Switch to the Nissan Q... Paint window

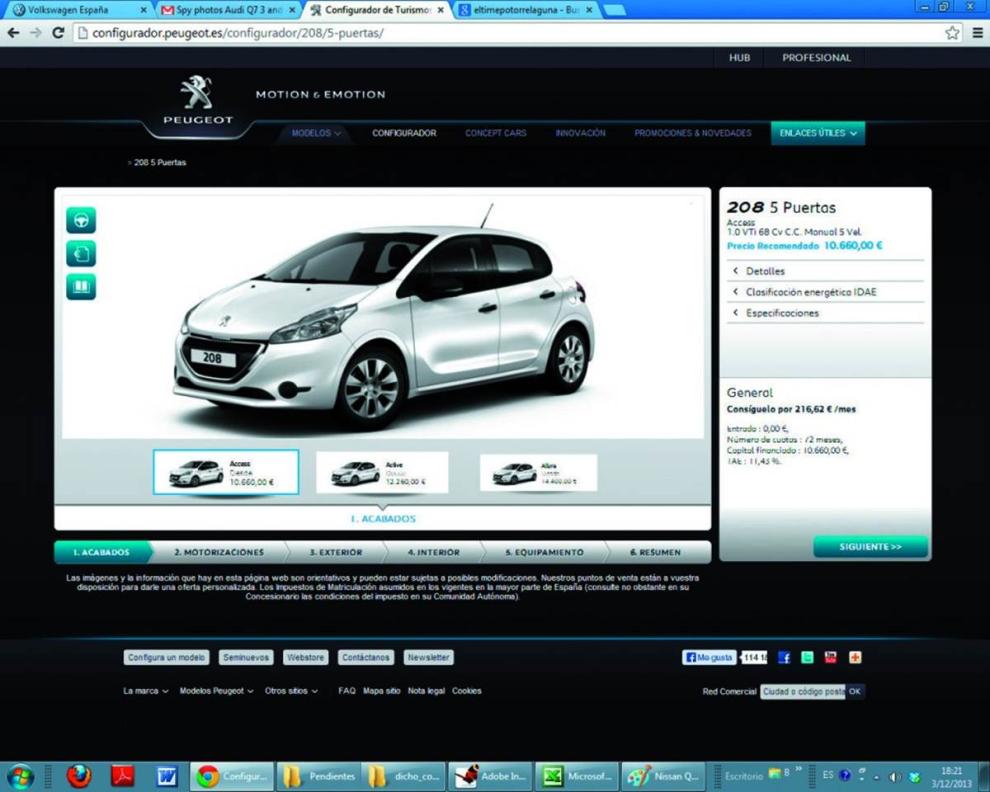tap(663, 776)
